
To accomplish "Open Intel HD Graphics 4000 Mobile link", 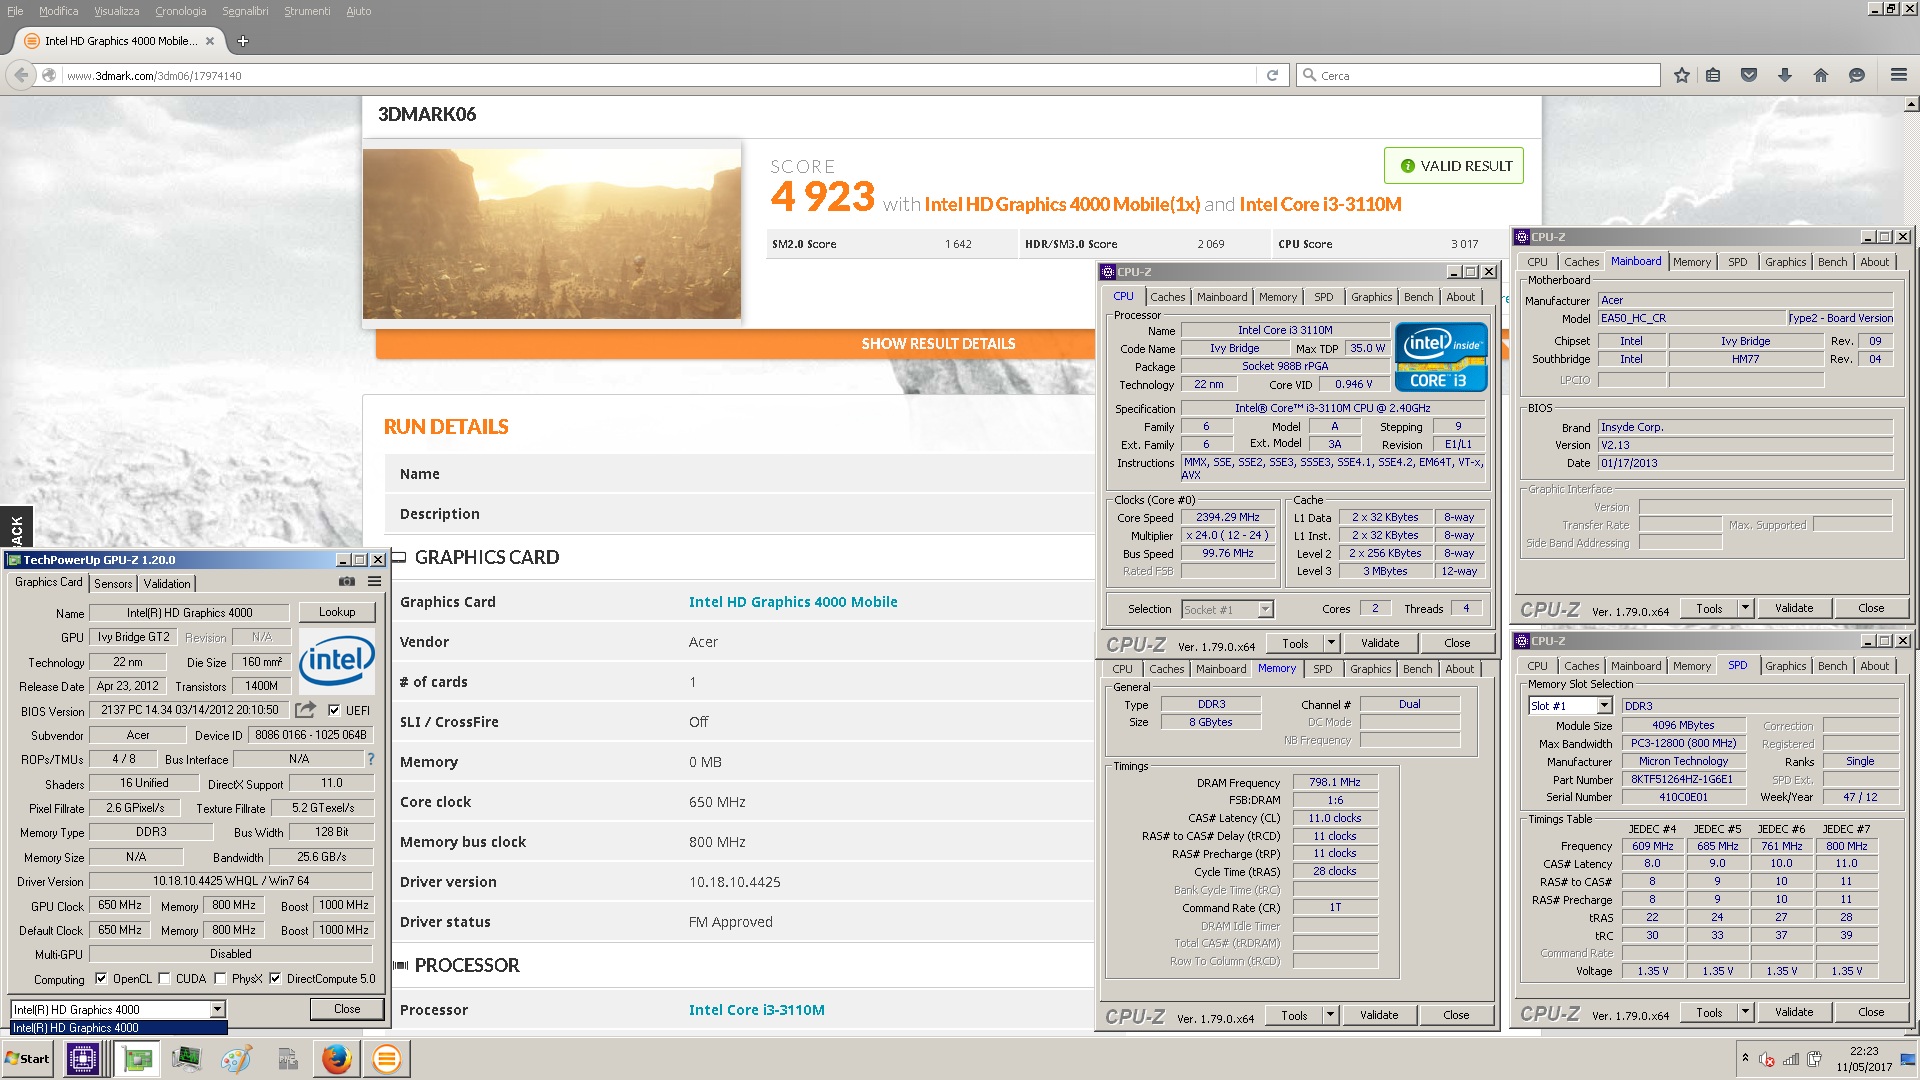I will point(793,602).
